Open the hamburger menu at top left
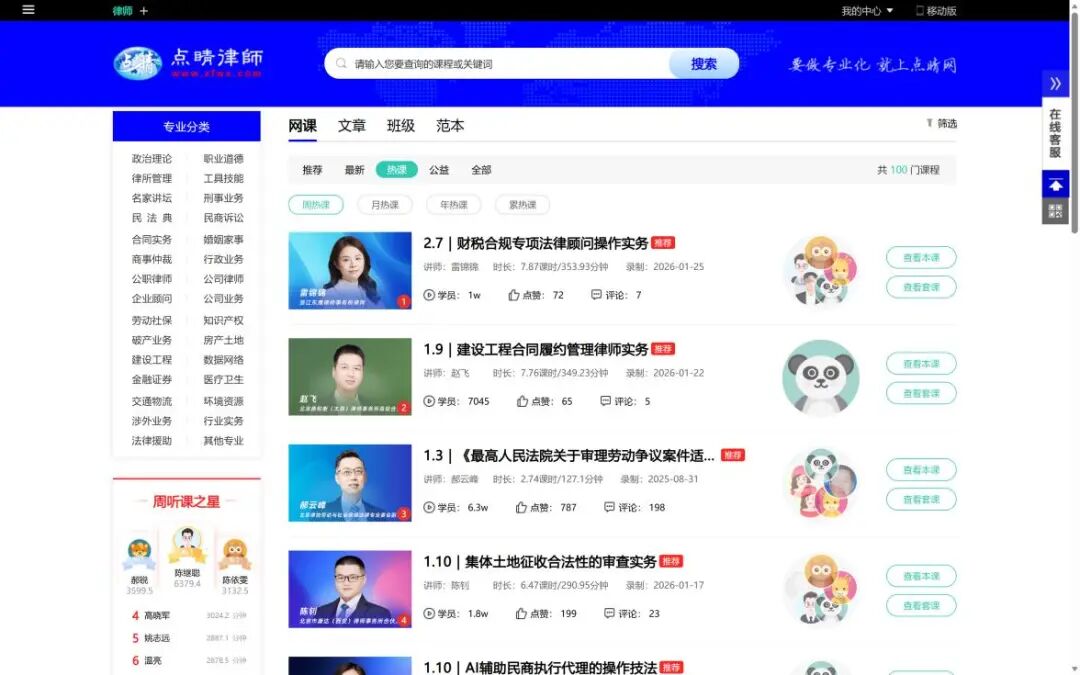This screenshot has width=1080, height=675. click(x=27, y=10)
